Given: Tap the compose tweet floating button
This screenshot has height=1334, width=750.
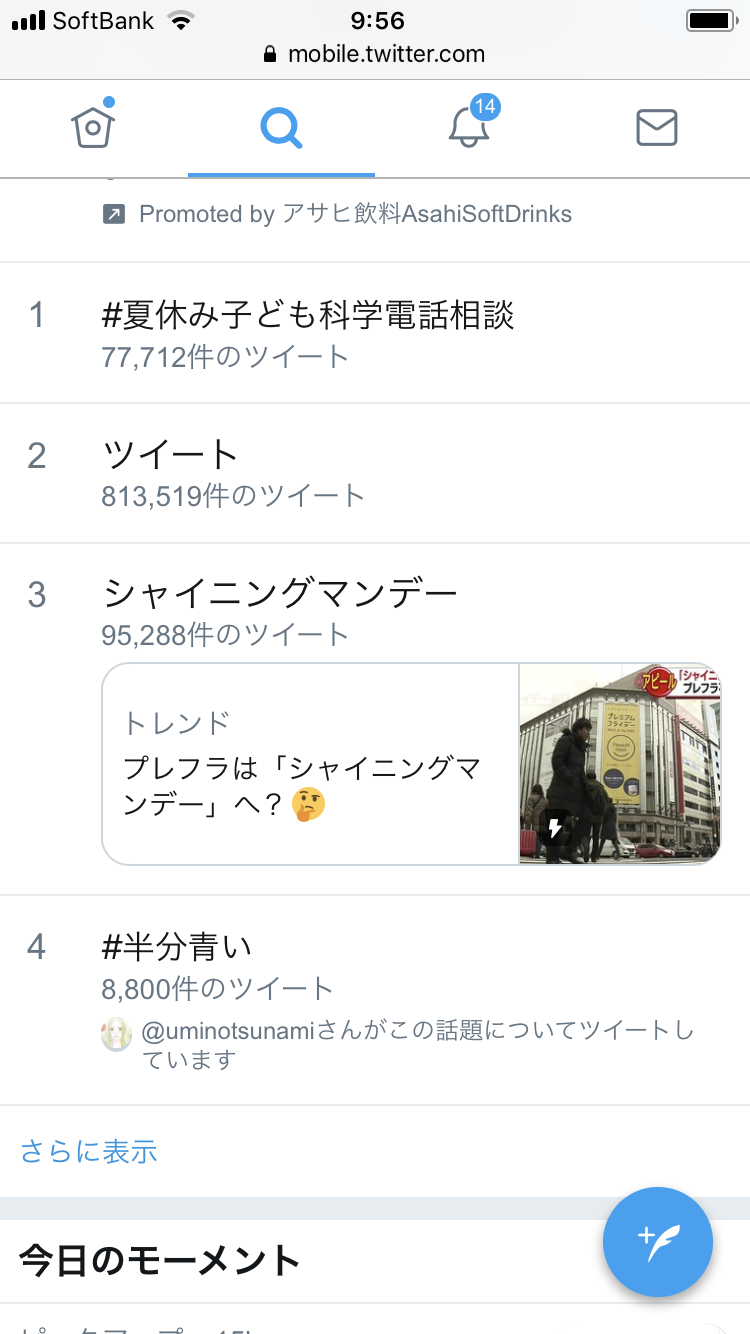Looking at the screenshot, I should pyautogui.click(x=657, y=1242).
